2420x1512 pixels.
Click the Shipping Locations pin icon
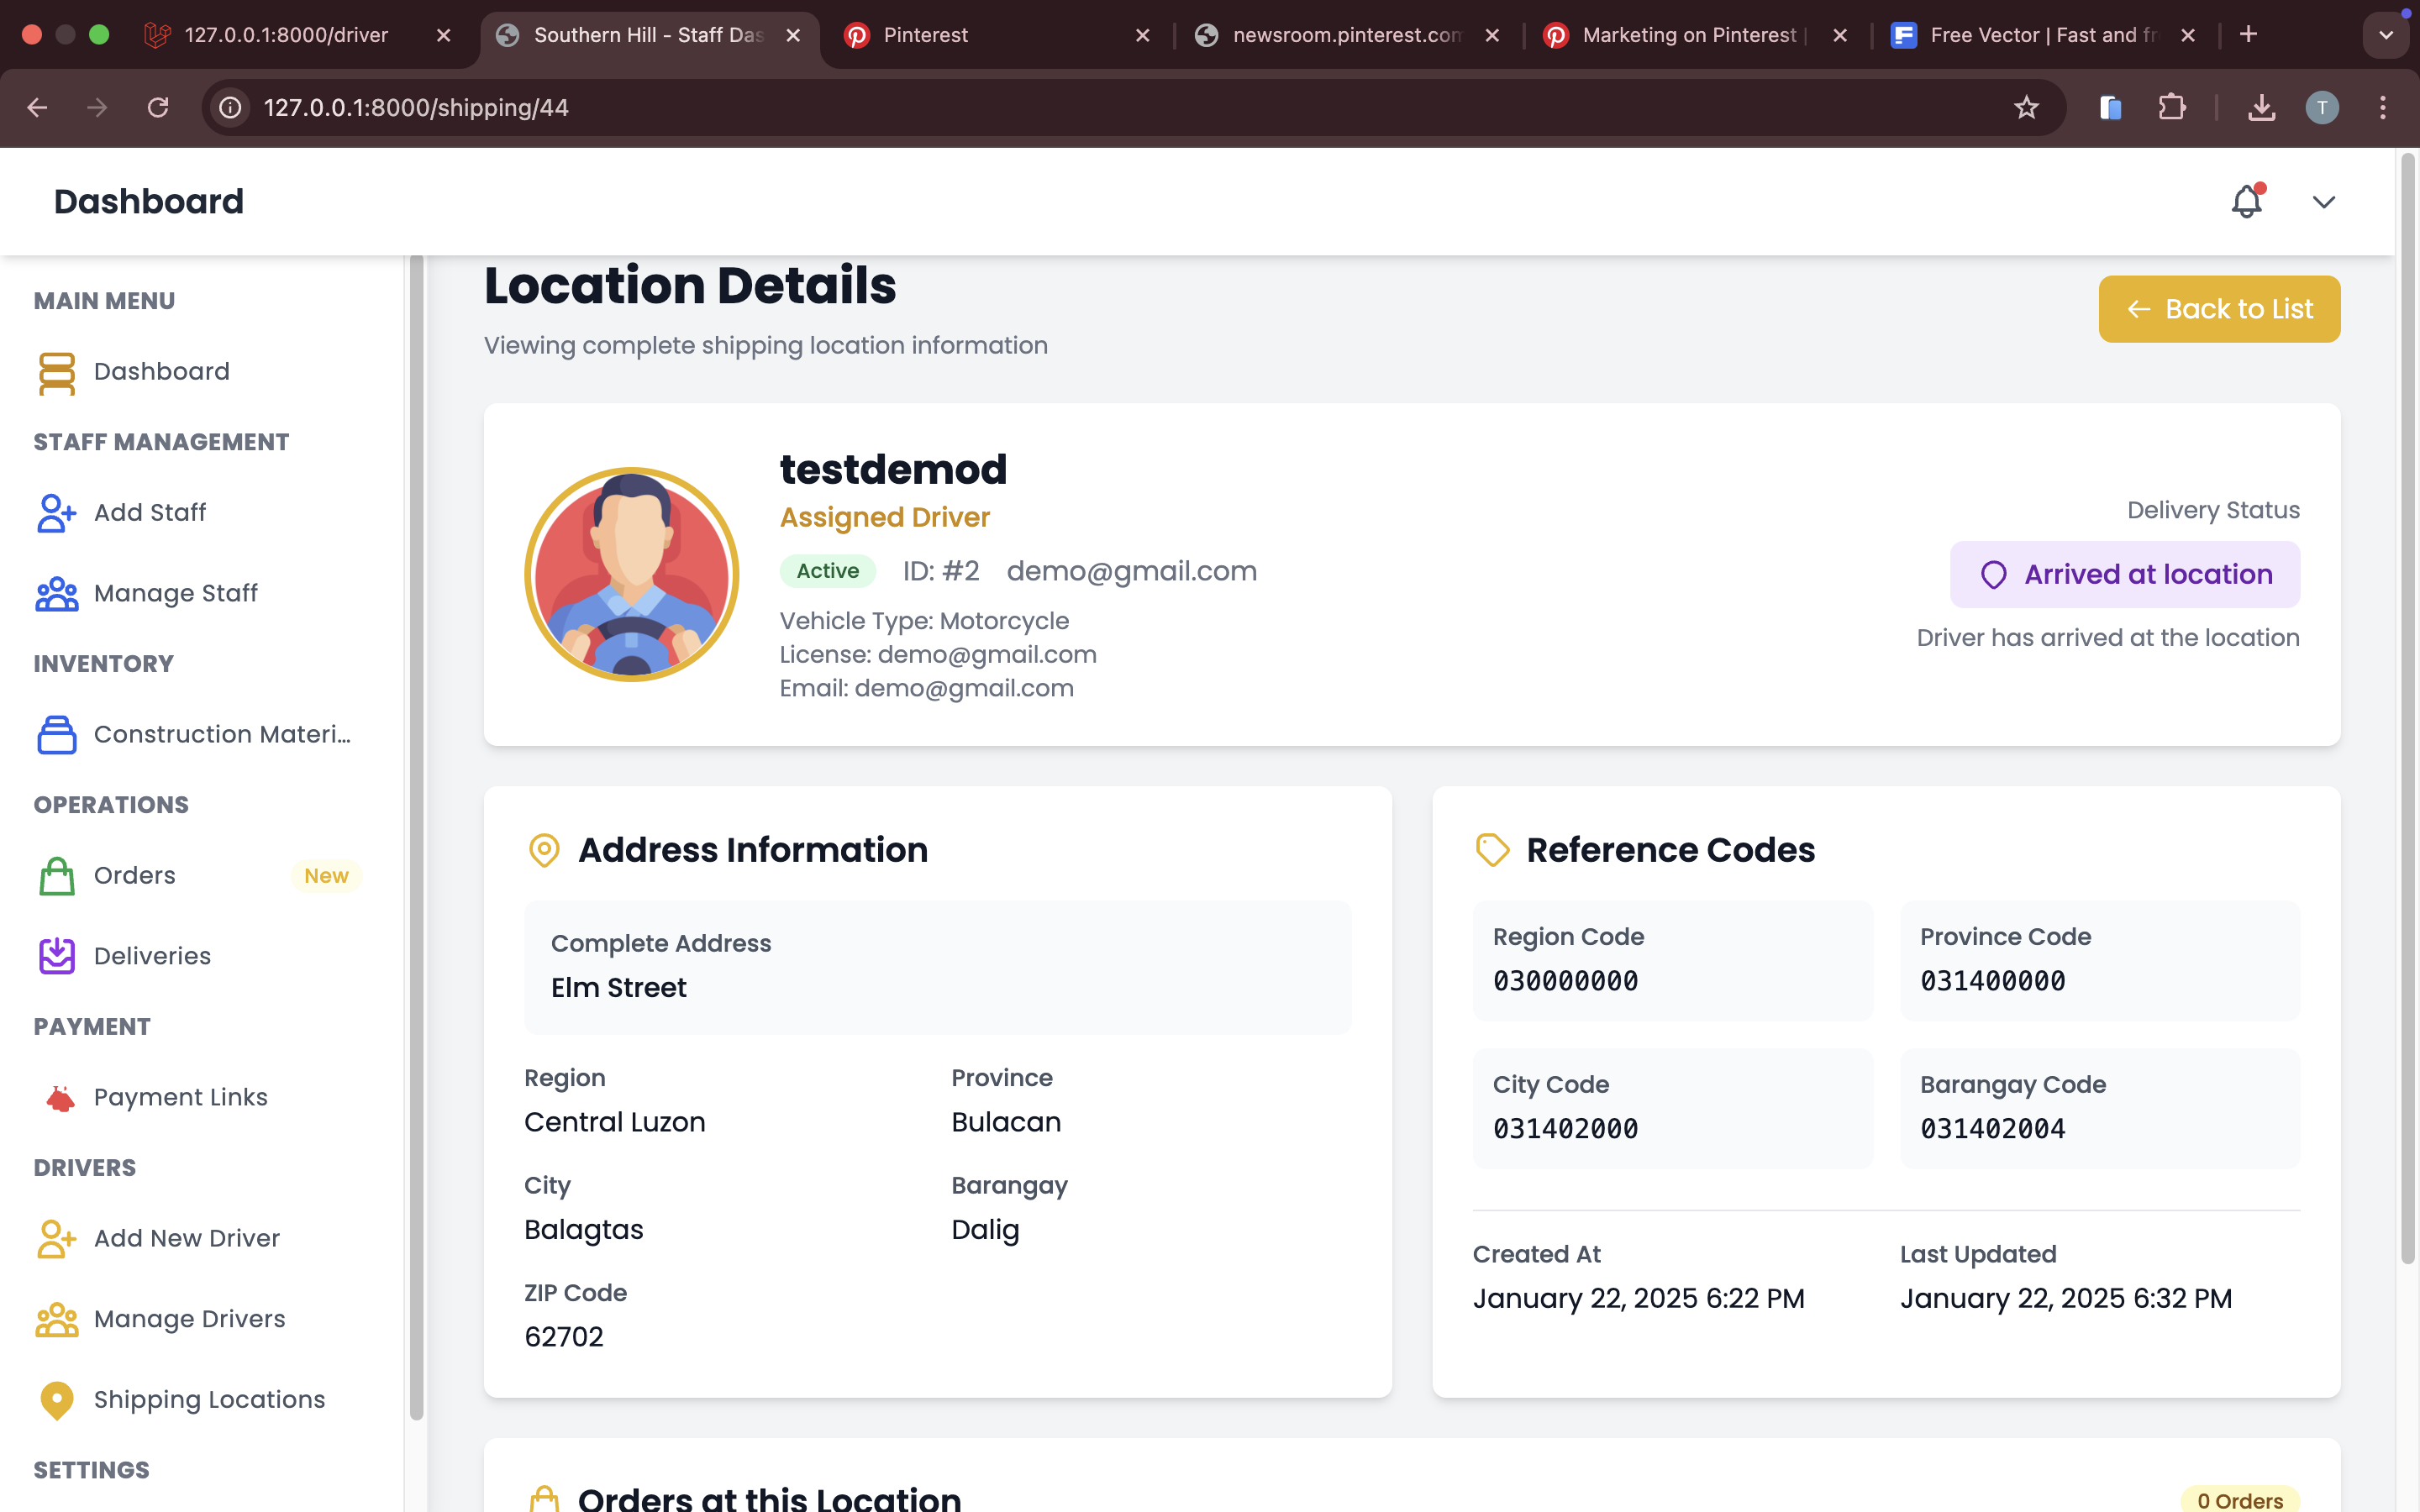click(x=56, y=1400)
